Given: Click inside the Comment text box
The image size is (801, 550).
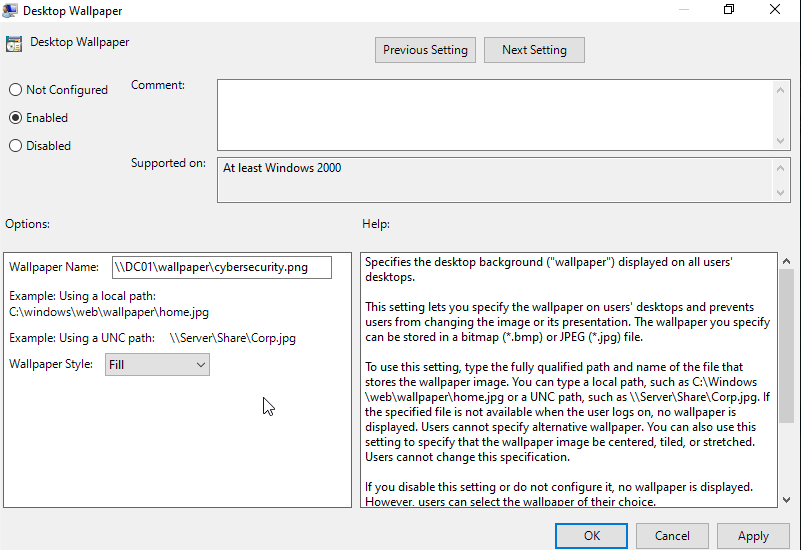Looking at the screenshot, I should coord(494,115).
